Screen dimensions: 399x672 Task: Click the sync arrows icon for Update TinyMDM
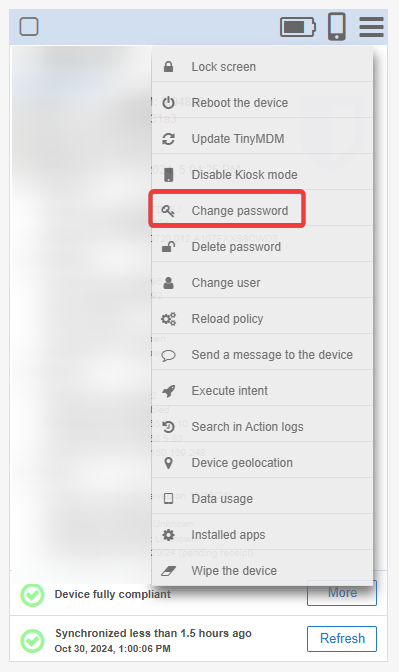168,139
